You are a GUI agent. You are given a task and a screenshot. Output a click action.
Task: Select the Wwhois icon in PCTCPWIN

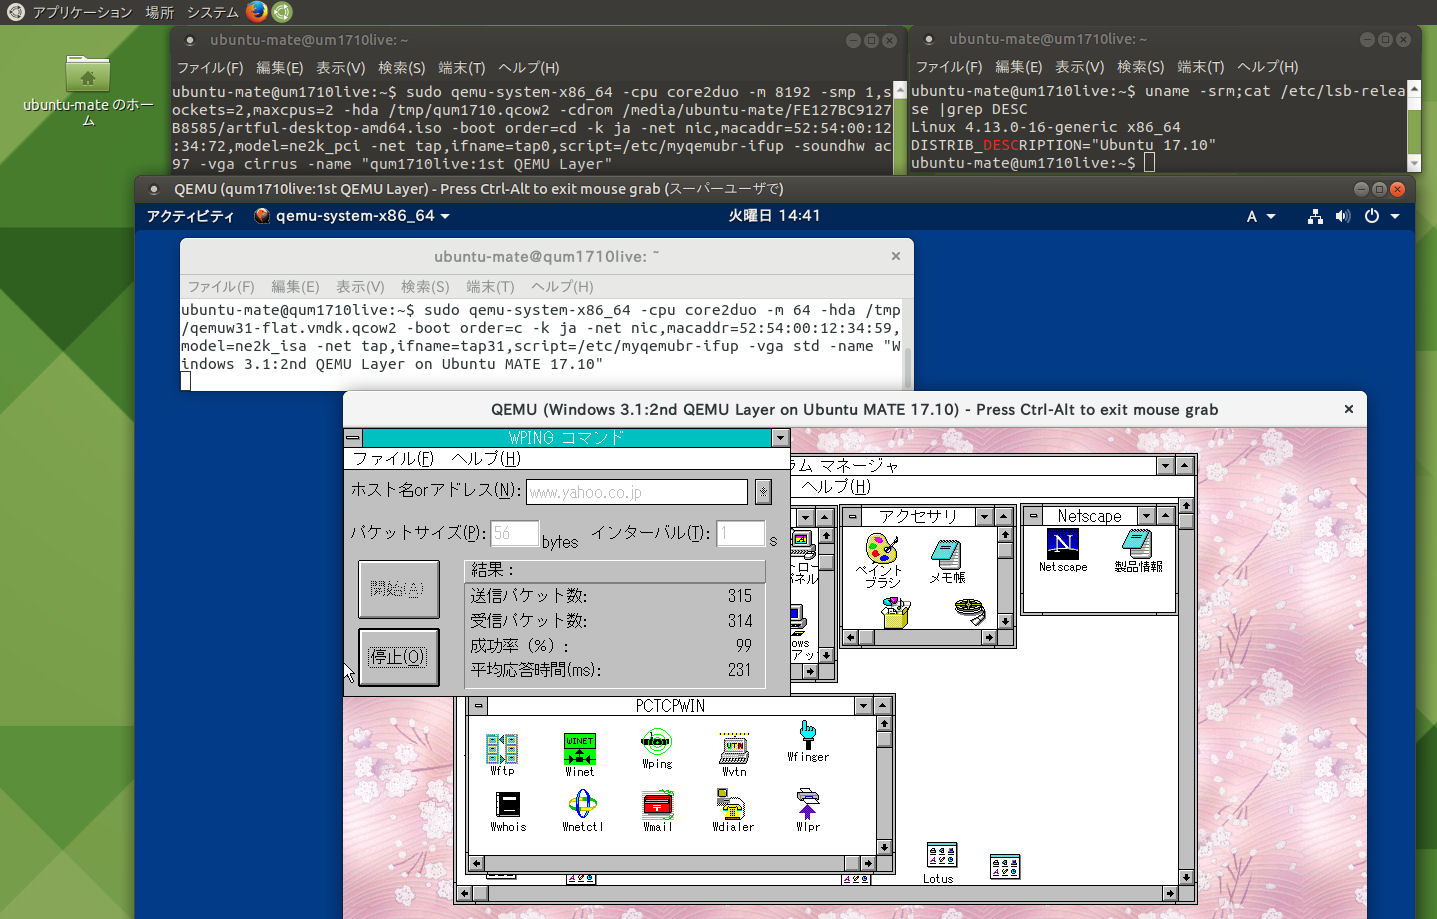pyautogui.click(x=508, y=811)
